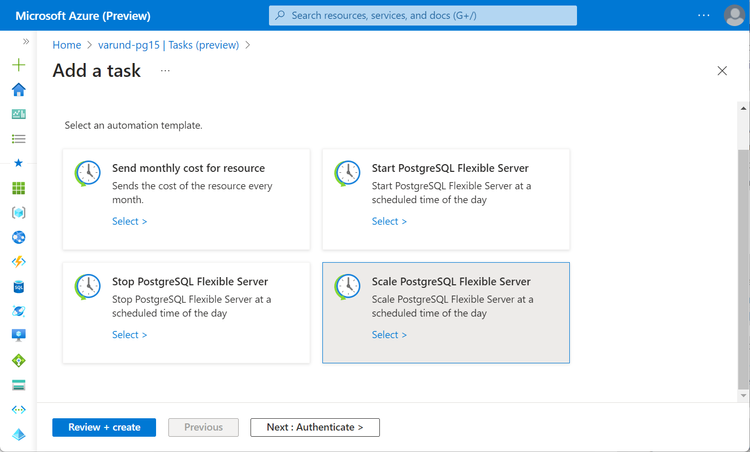Open All services list icon

coord(18,139)
